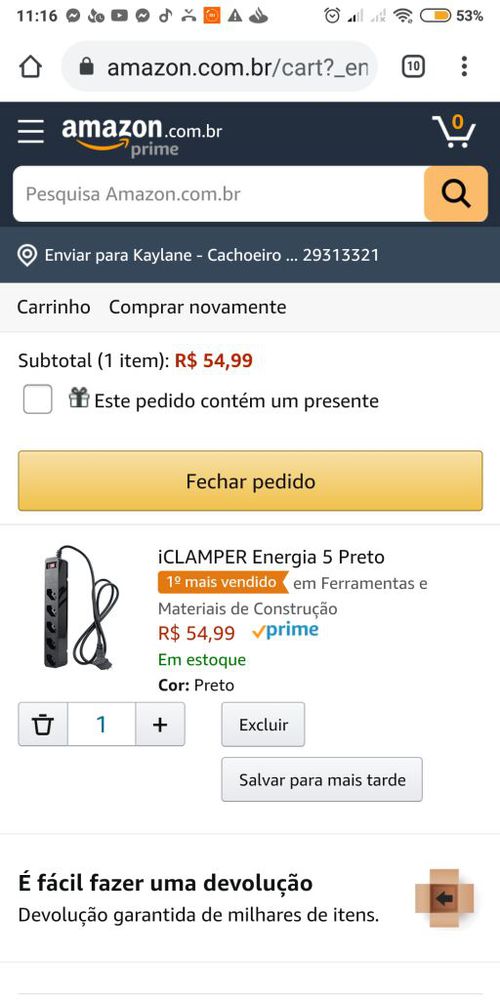The image size is (500, 1000).
Task: Open the Amazon hamburger menu
Action: click(31, 131)
